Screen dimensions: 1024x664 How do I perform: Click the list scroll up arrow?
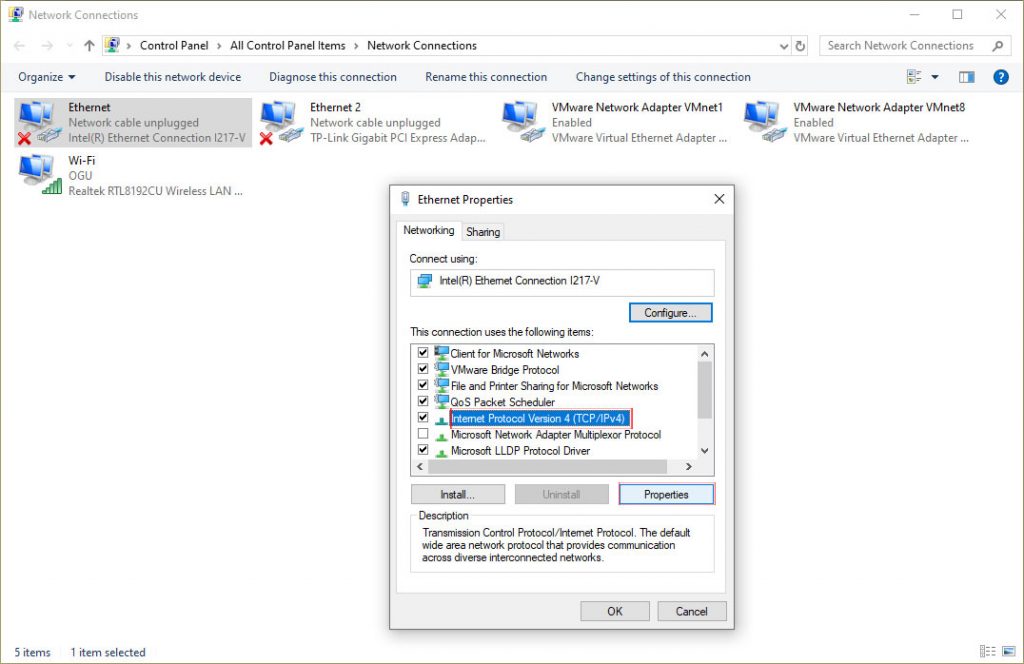704,354
